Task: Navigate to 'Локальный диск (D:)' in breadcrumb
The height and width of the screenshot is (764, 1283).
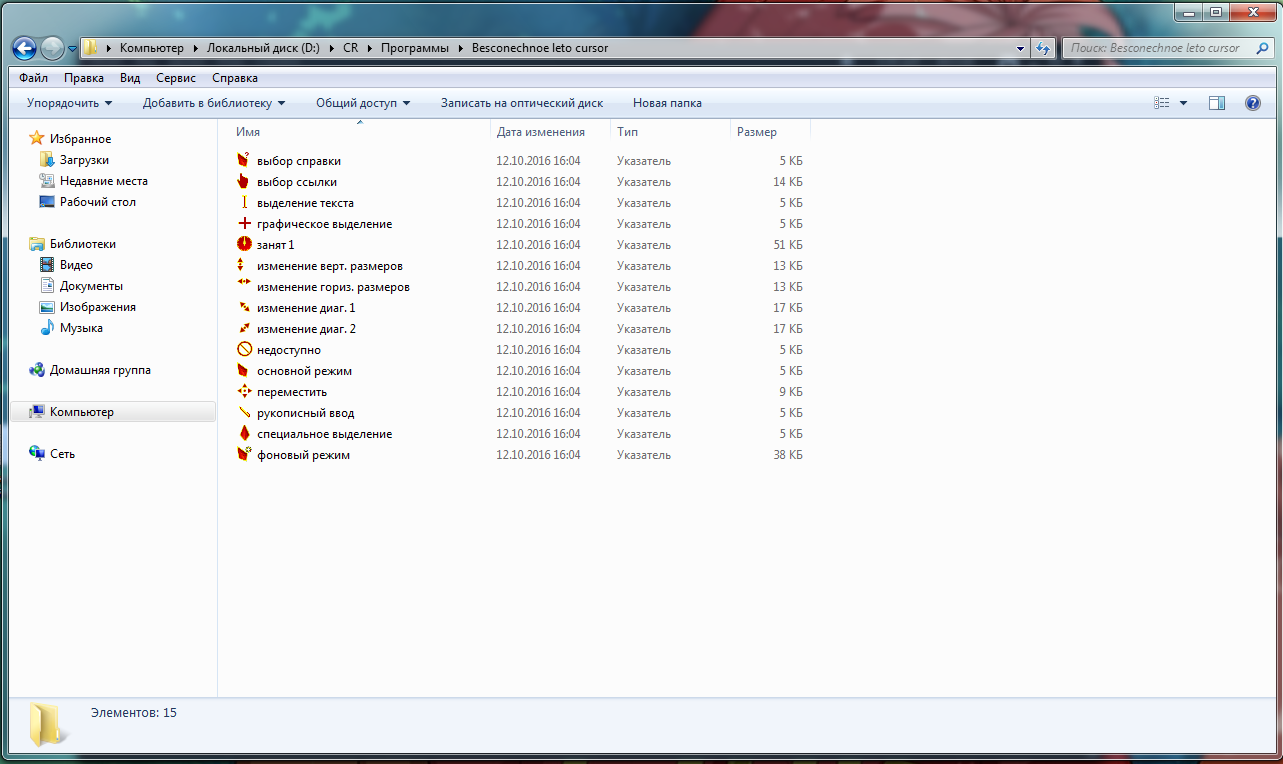Action: coord(264,48)
